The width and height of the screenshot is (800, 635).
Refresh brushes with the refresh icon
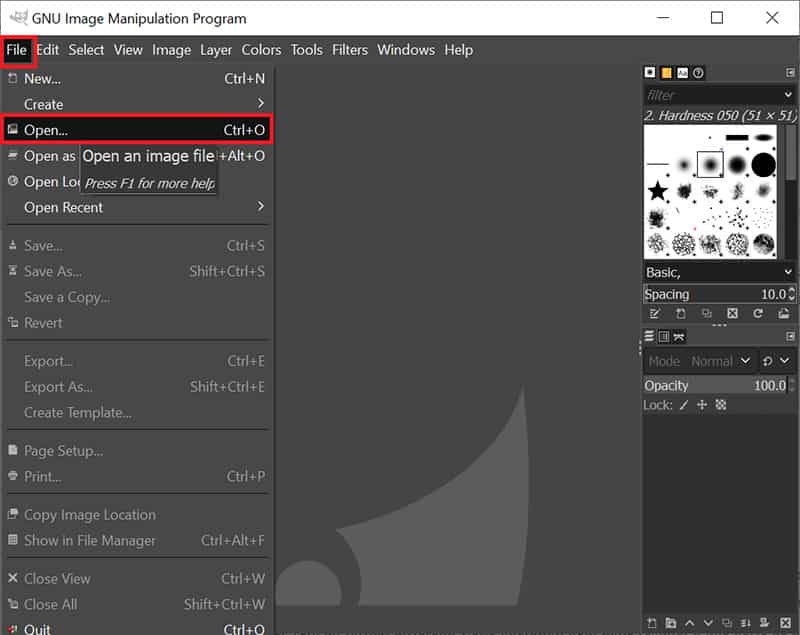pyautogui.click(x=758, y=313)
